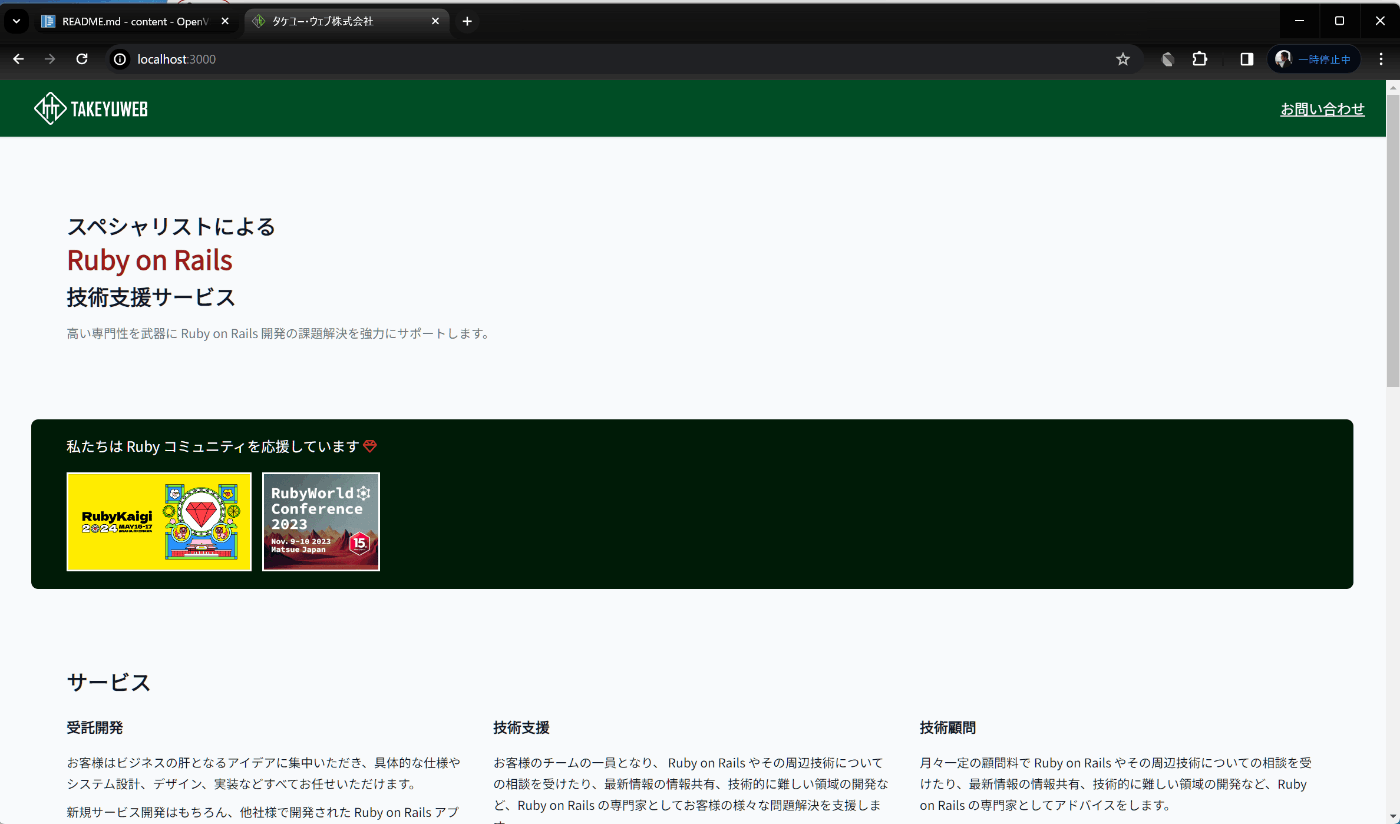Click the サービス section heading
Viewport: 1400px width, 824px height.
point(109,682)
